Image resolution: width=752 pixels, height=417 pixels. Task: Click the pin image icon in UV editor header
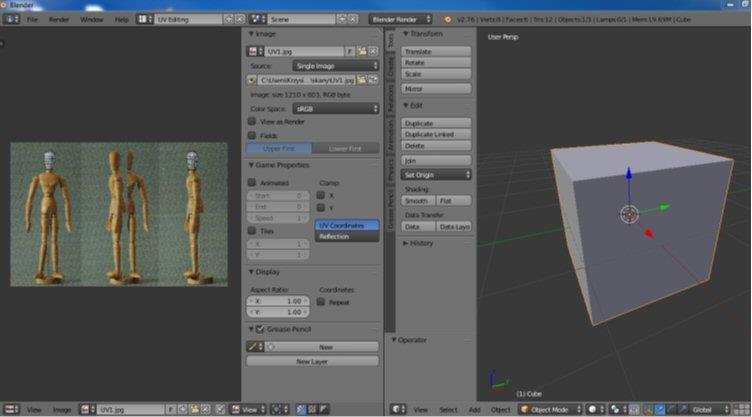pyautogui.click(x=220, y=409)
